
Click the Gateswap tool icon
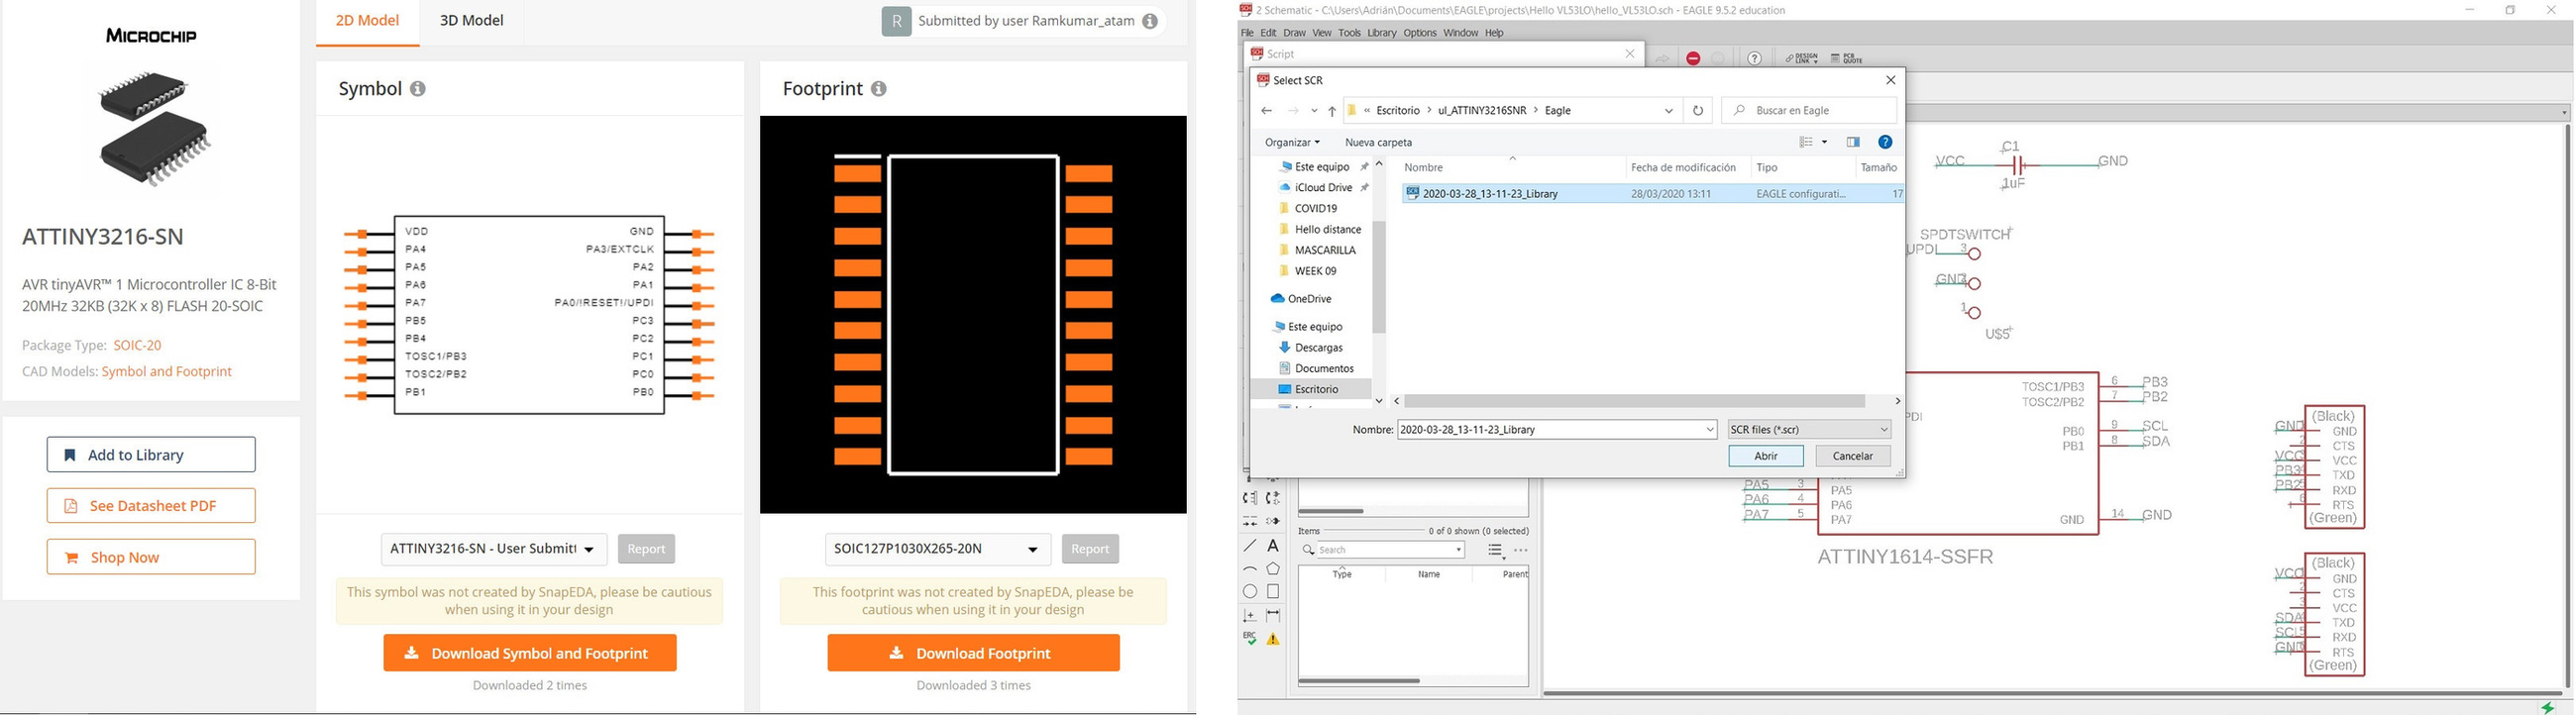click(x=1273, y=498)
